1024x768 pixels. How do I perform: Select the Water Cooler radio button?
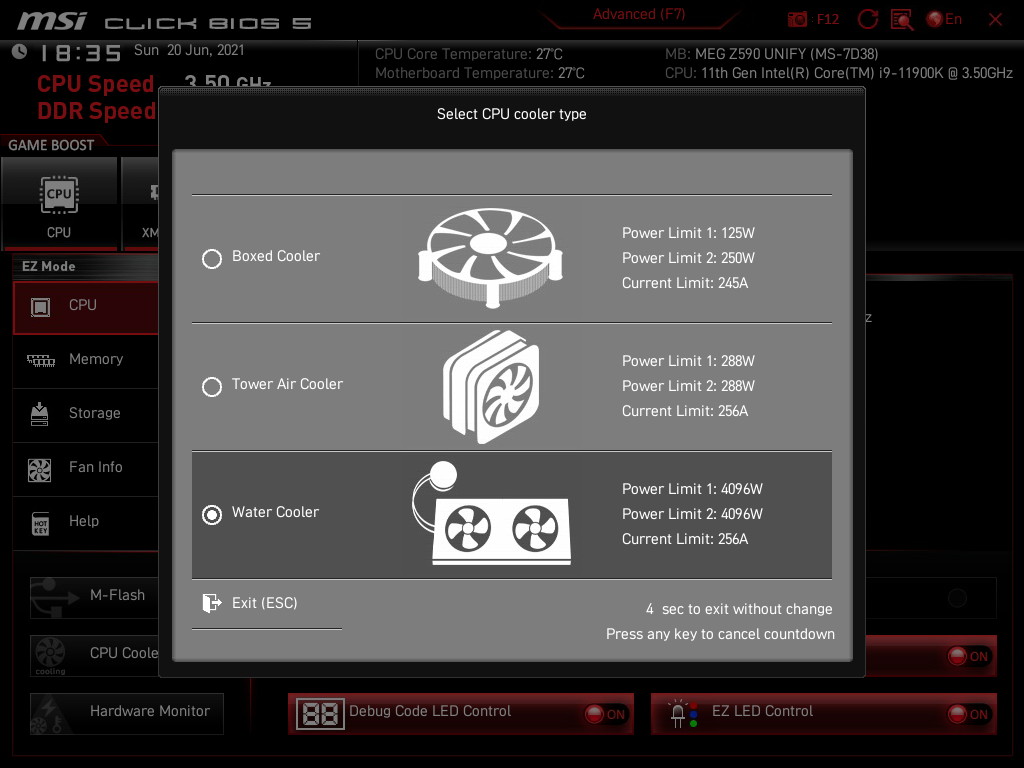point(212,515)
